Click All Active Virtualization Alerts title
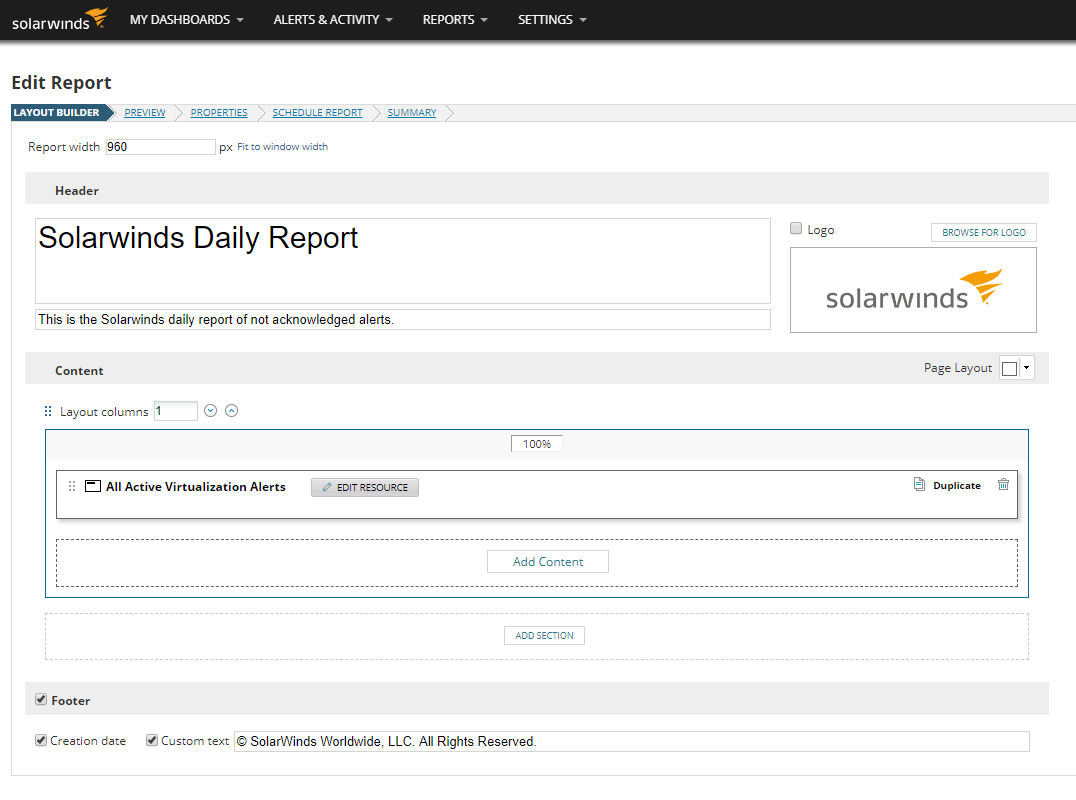The height and width of the screenshot is (800, 1076). click(x=196, y=486)
